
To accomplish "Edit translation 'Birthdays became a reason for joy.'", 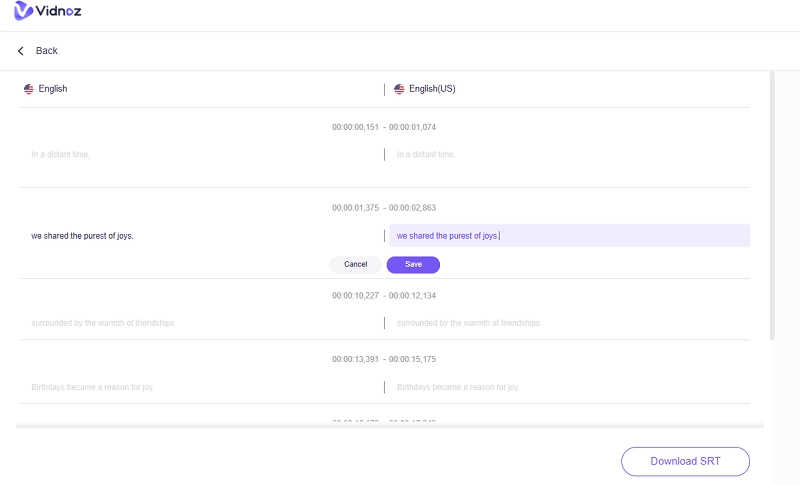I will coord(458,387).
